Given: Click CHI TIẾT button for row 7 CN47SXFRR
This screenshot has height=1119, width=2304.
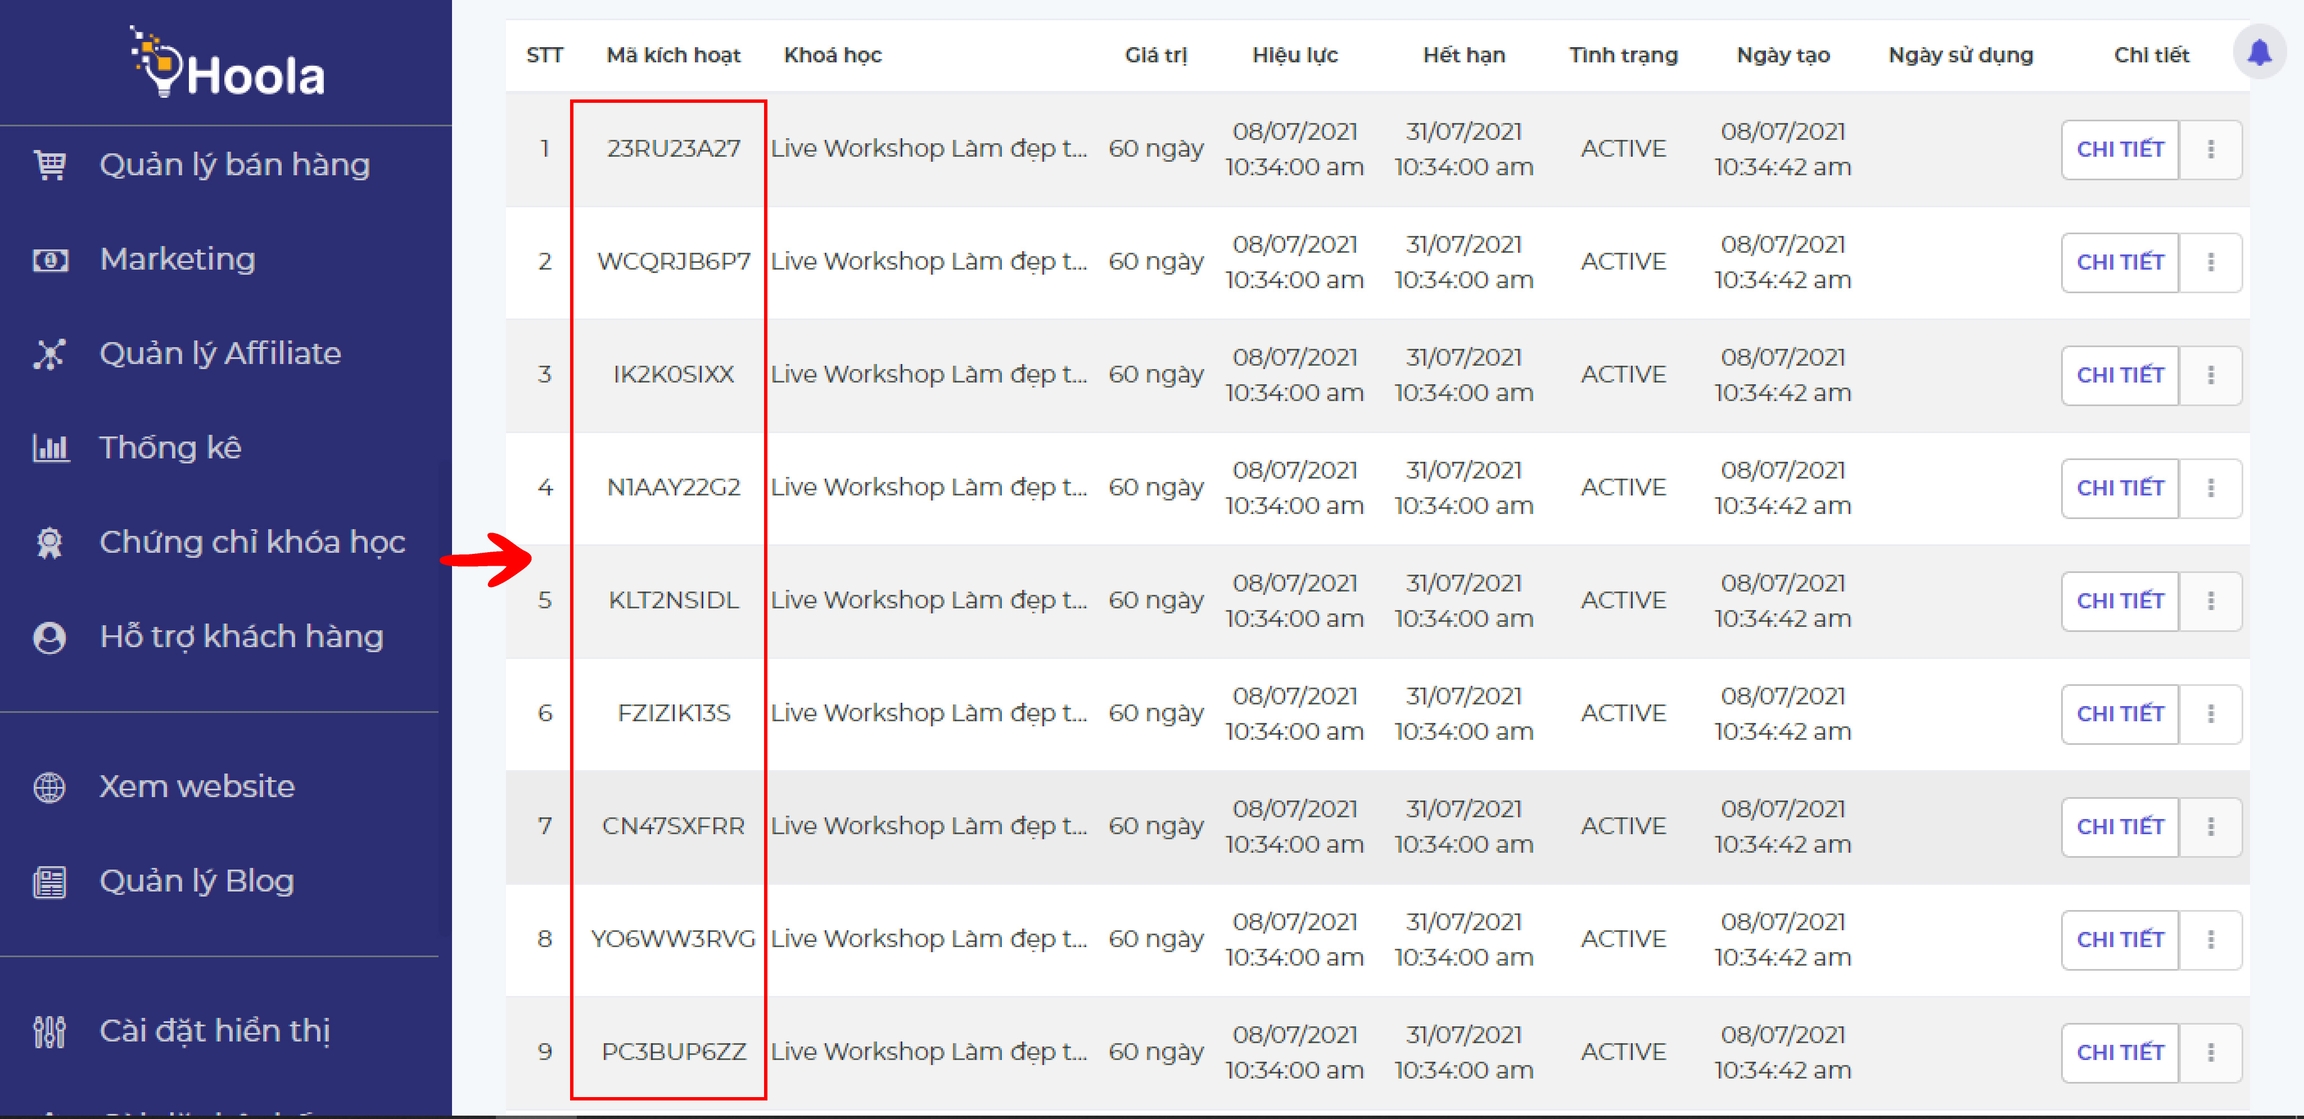Looking at the screenshot, I should point(2120,827).
